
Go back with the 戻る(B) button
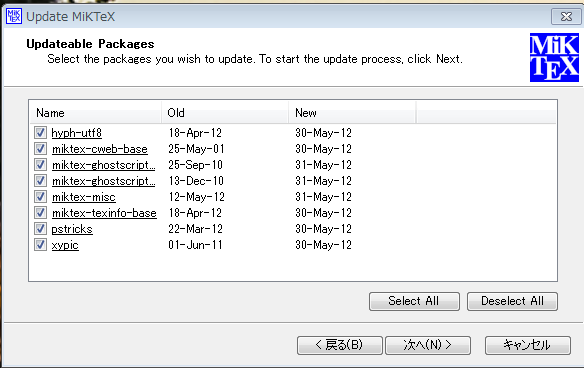pyautogui.click(x=340, y=345)
